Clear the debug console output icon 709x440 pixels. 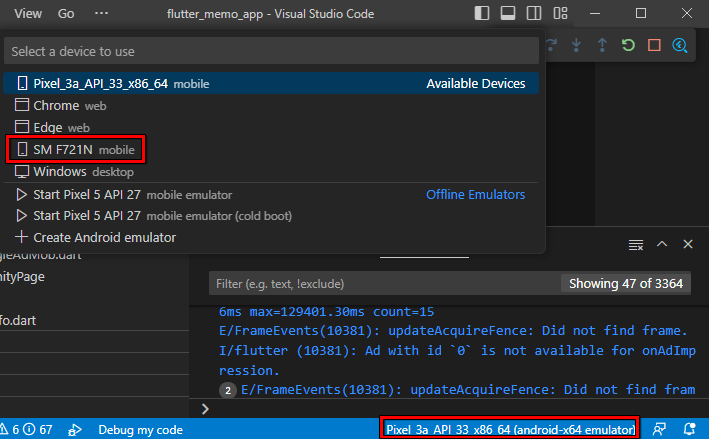coord(636,245)
